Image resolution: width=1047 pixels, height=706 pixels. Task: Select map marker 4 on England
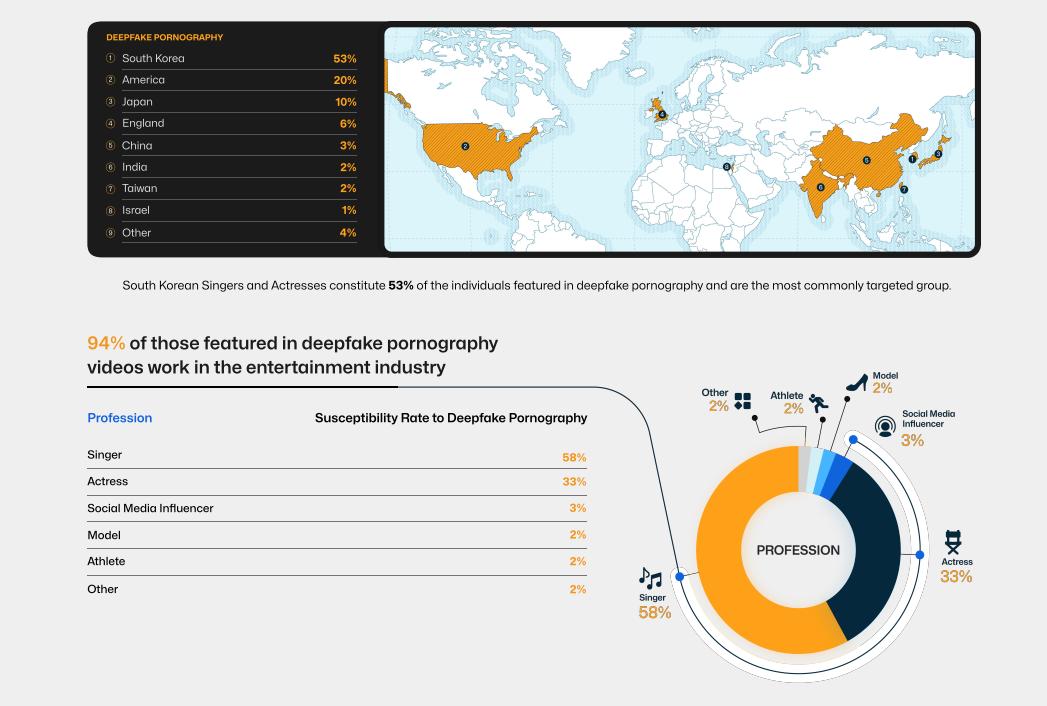pyautogui.click(x=662, y=114)
